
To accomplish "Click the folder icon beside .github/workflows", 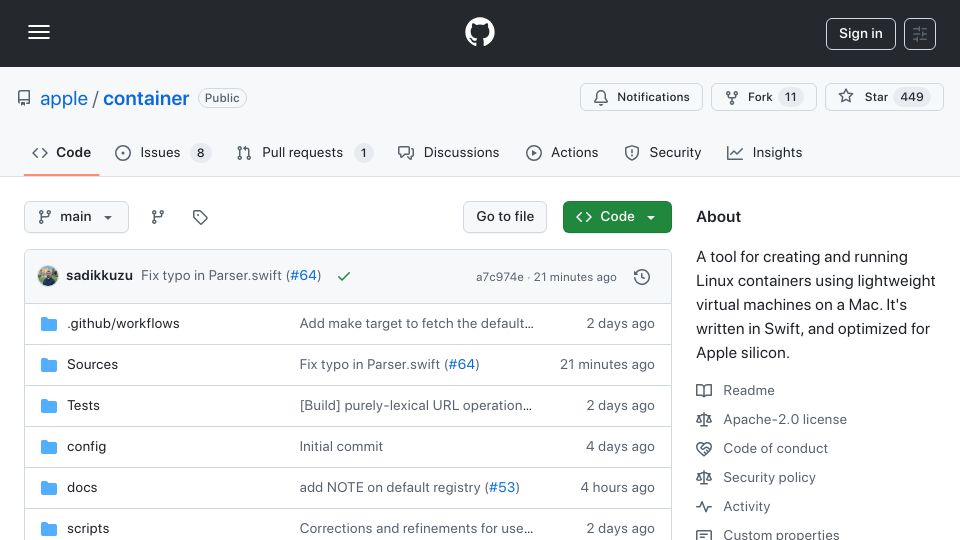I will [49, 324].
